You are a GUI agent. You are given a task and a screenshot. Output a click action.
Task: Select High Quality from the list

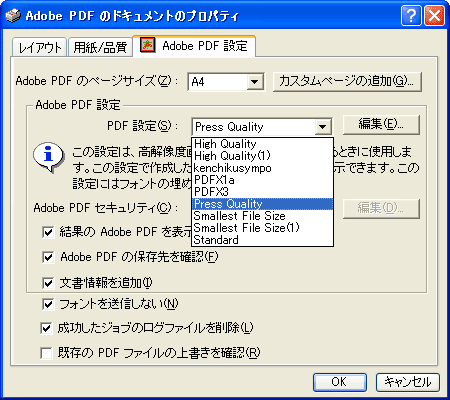tap(225, 144)
